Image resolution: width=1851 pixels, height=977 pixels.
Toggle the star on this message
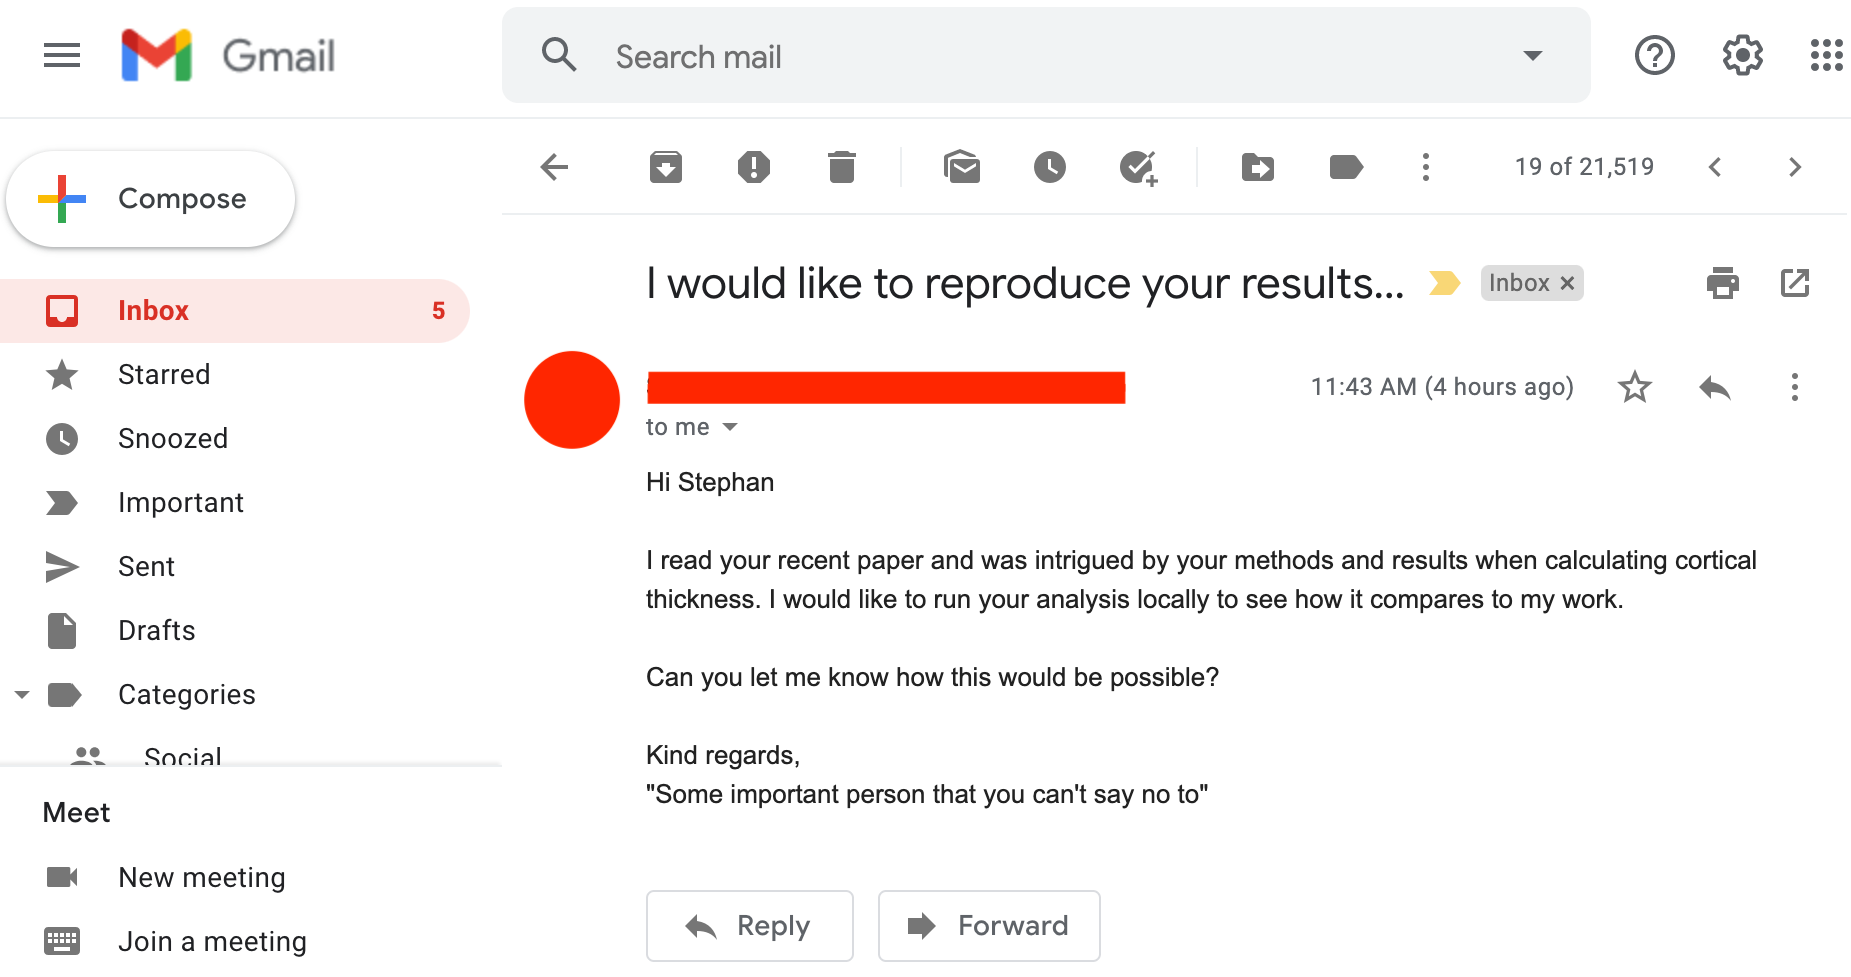(1635, 387)
